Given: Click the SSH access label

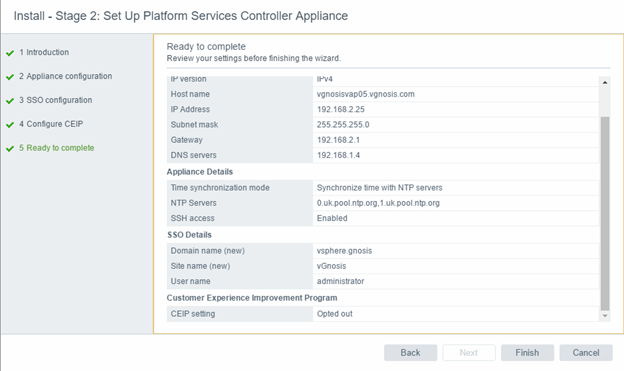Looking at the screenshot, I should click(x=192, y=218).
